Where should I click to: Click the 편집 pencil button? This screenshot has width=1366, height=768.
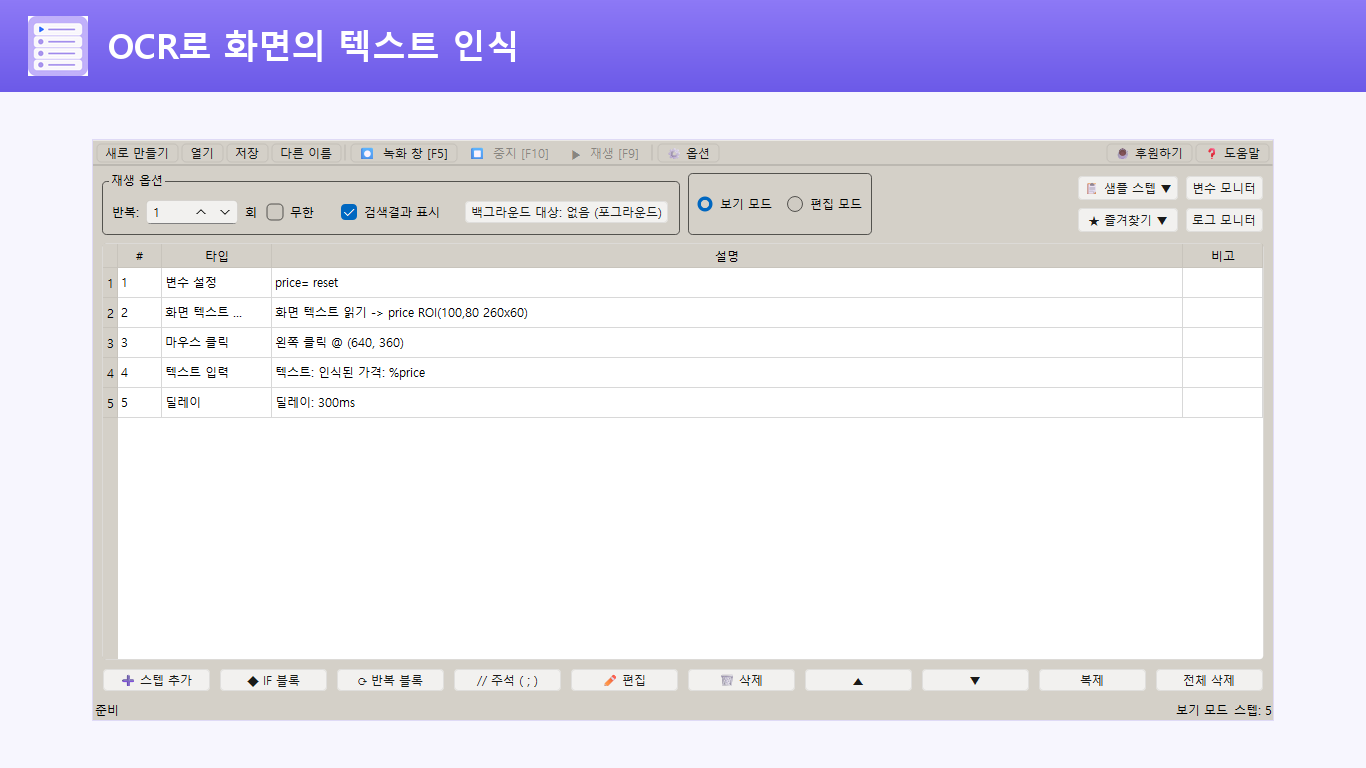[x=624, y=680]
